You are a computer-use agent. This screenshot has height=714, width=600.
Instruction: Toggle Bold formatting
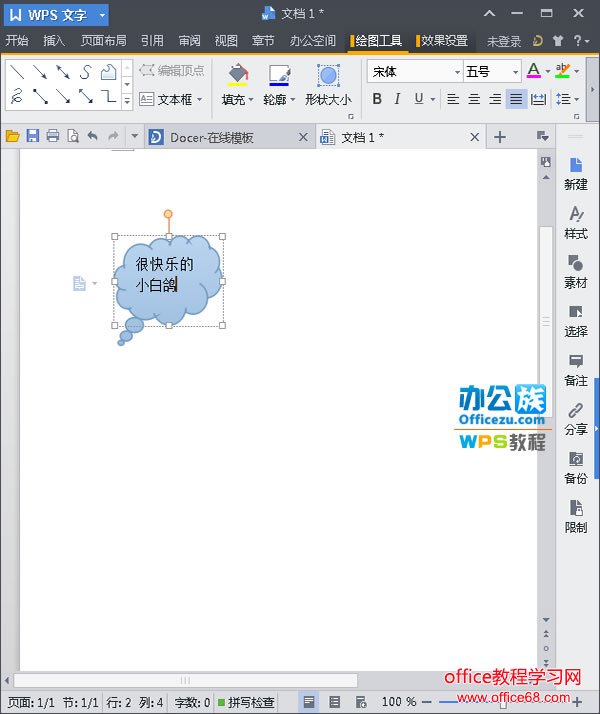(377, 99)
